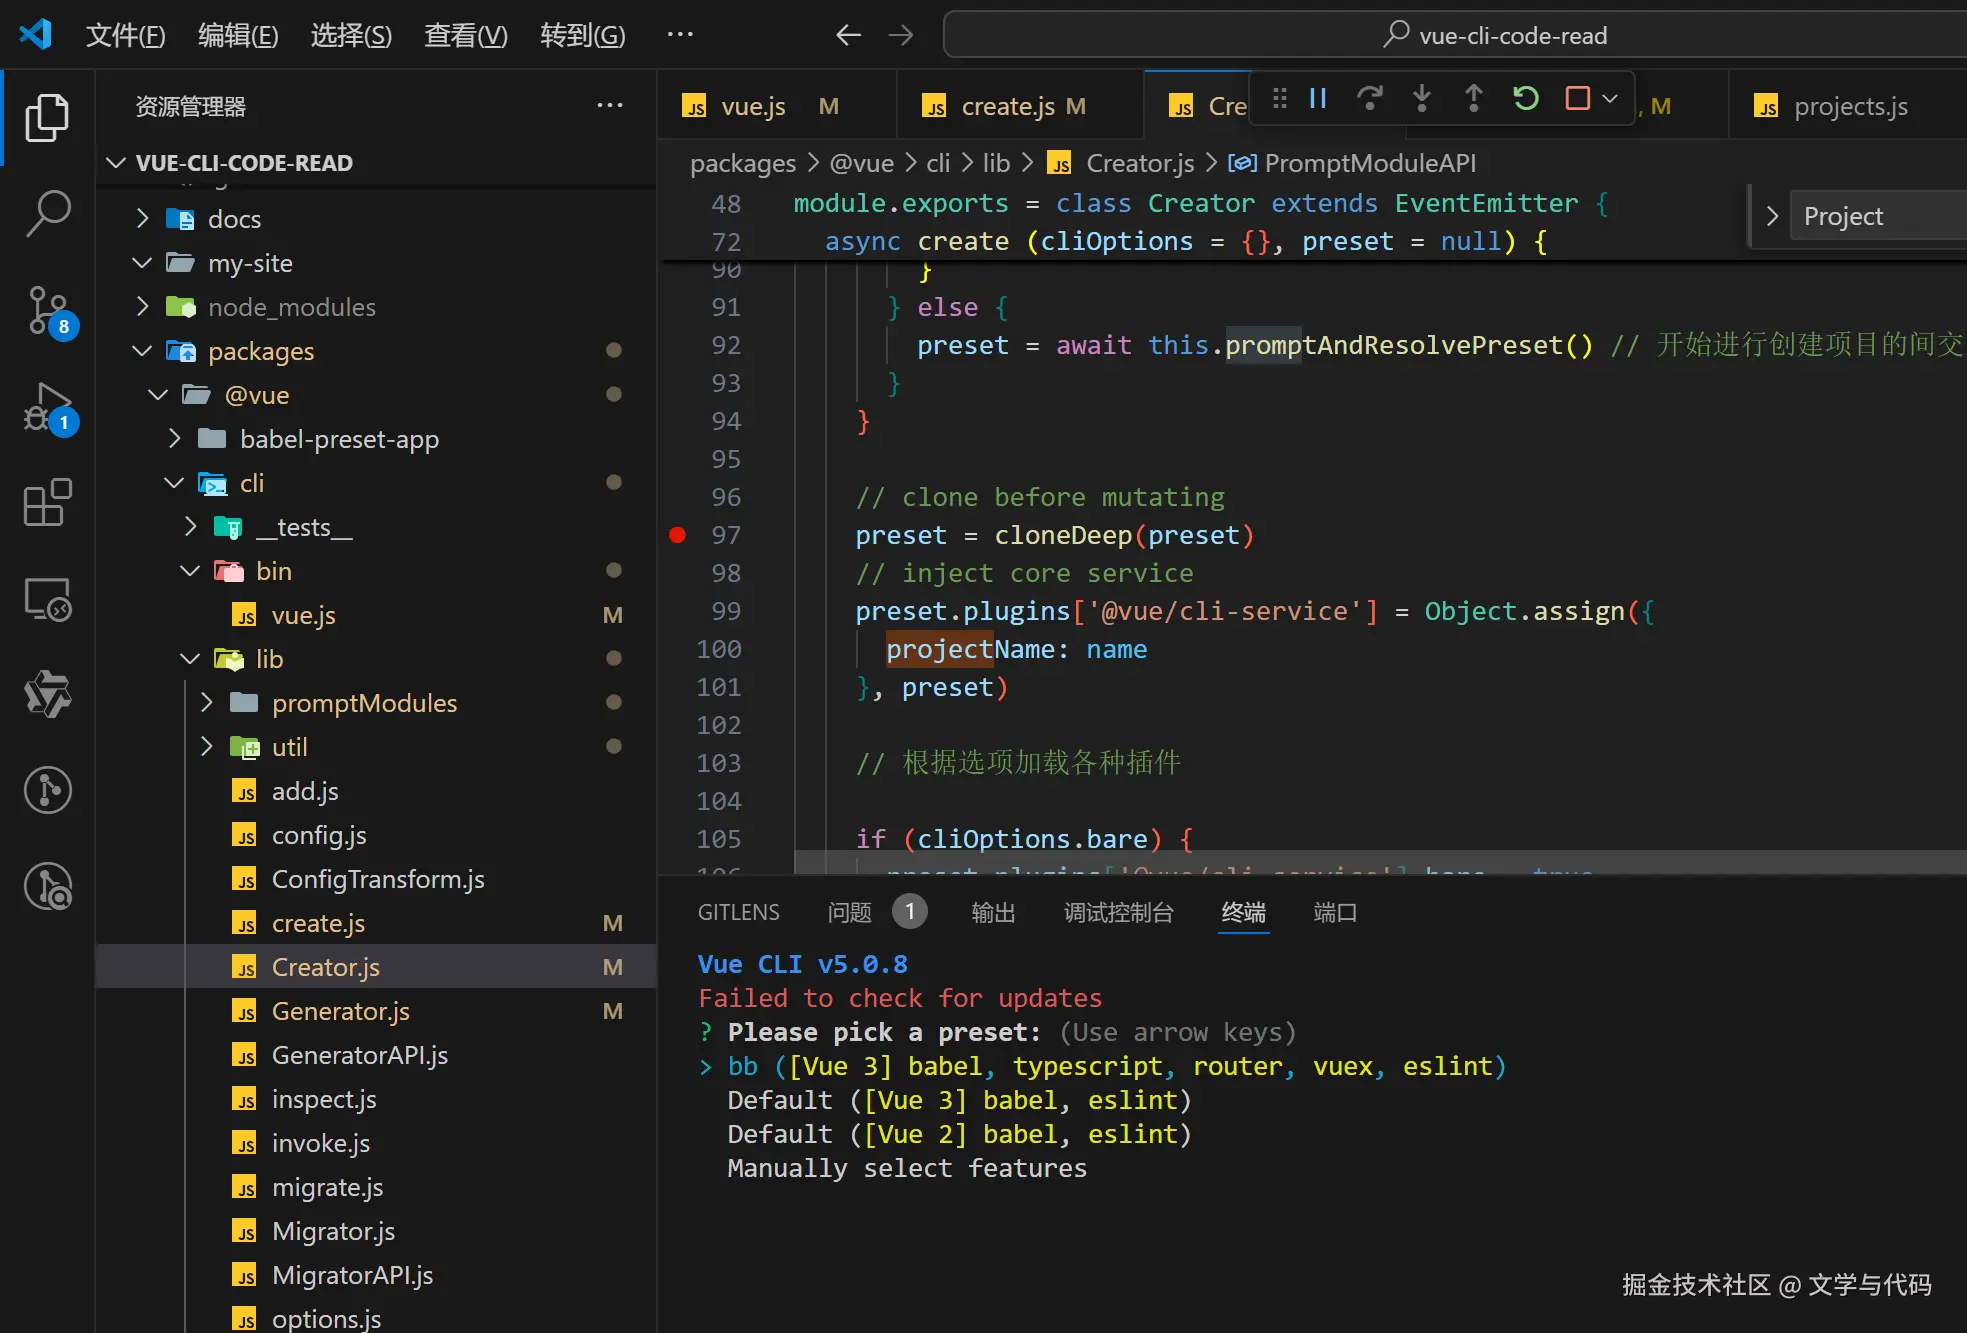Click the debug Step Into arrow
The width and height of the screenshot is (1967, 1333).
coord(1421,98)
